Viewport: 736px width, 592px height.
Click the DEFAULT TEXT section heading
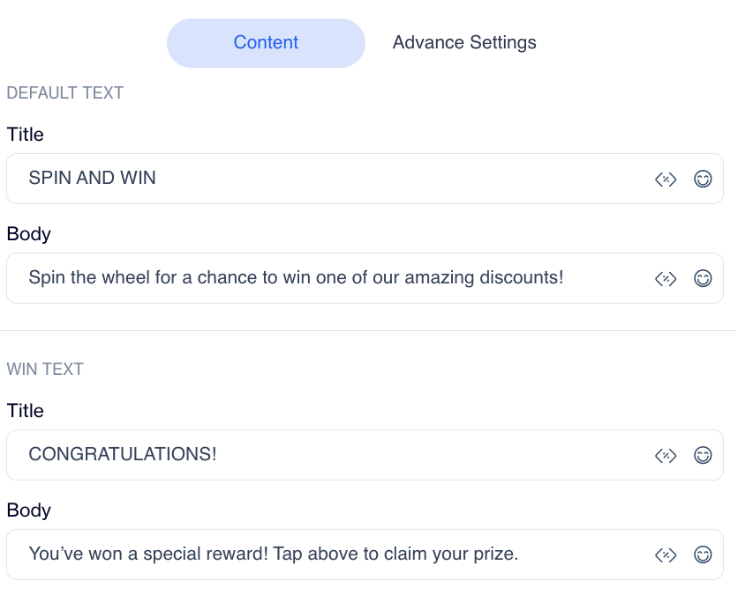[x=64, y=93]
